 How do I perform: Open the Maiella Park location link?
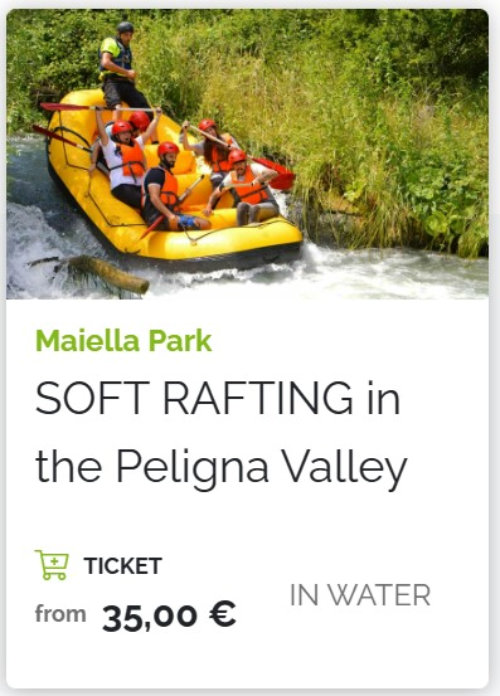click(123, 341)
